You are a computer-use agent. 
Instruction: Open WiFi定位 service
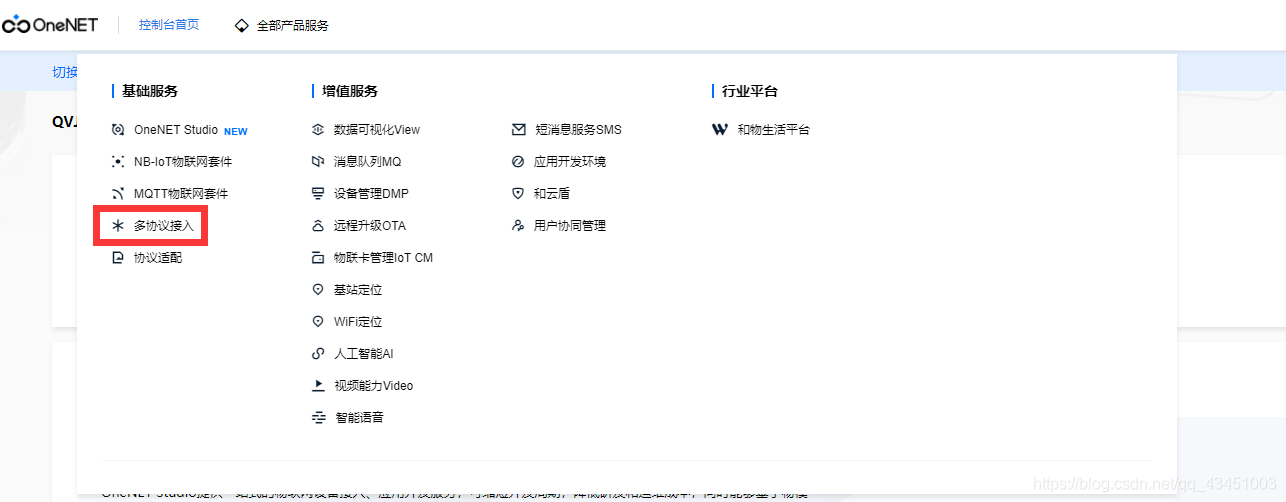point(358,322)
